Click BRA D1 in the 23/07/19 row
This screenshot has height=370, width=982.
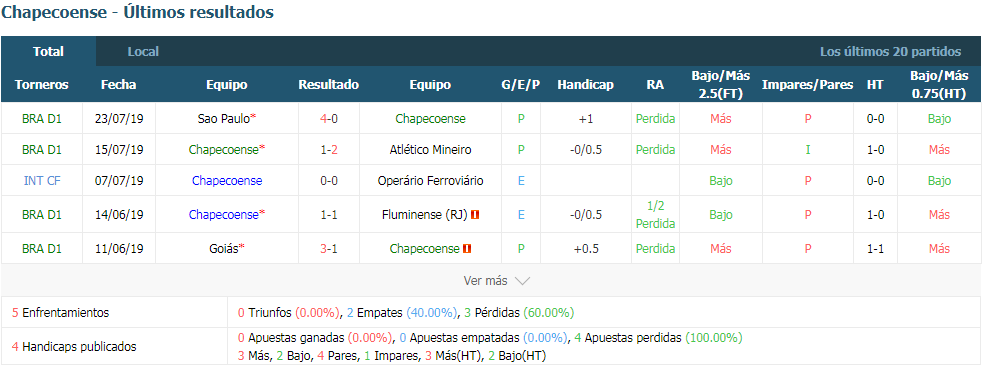click(x=42, y=118)
